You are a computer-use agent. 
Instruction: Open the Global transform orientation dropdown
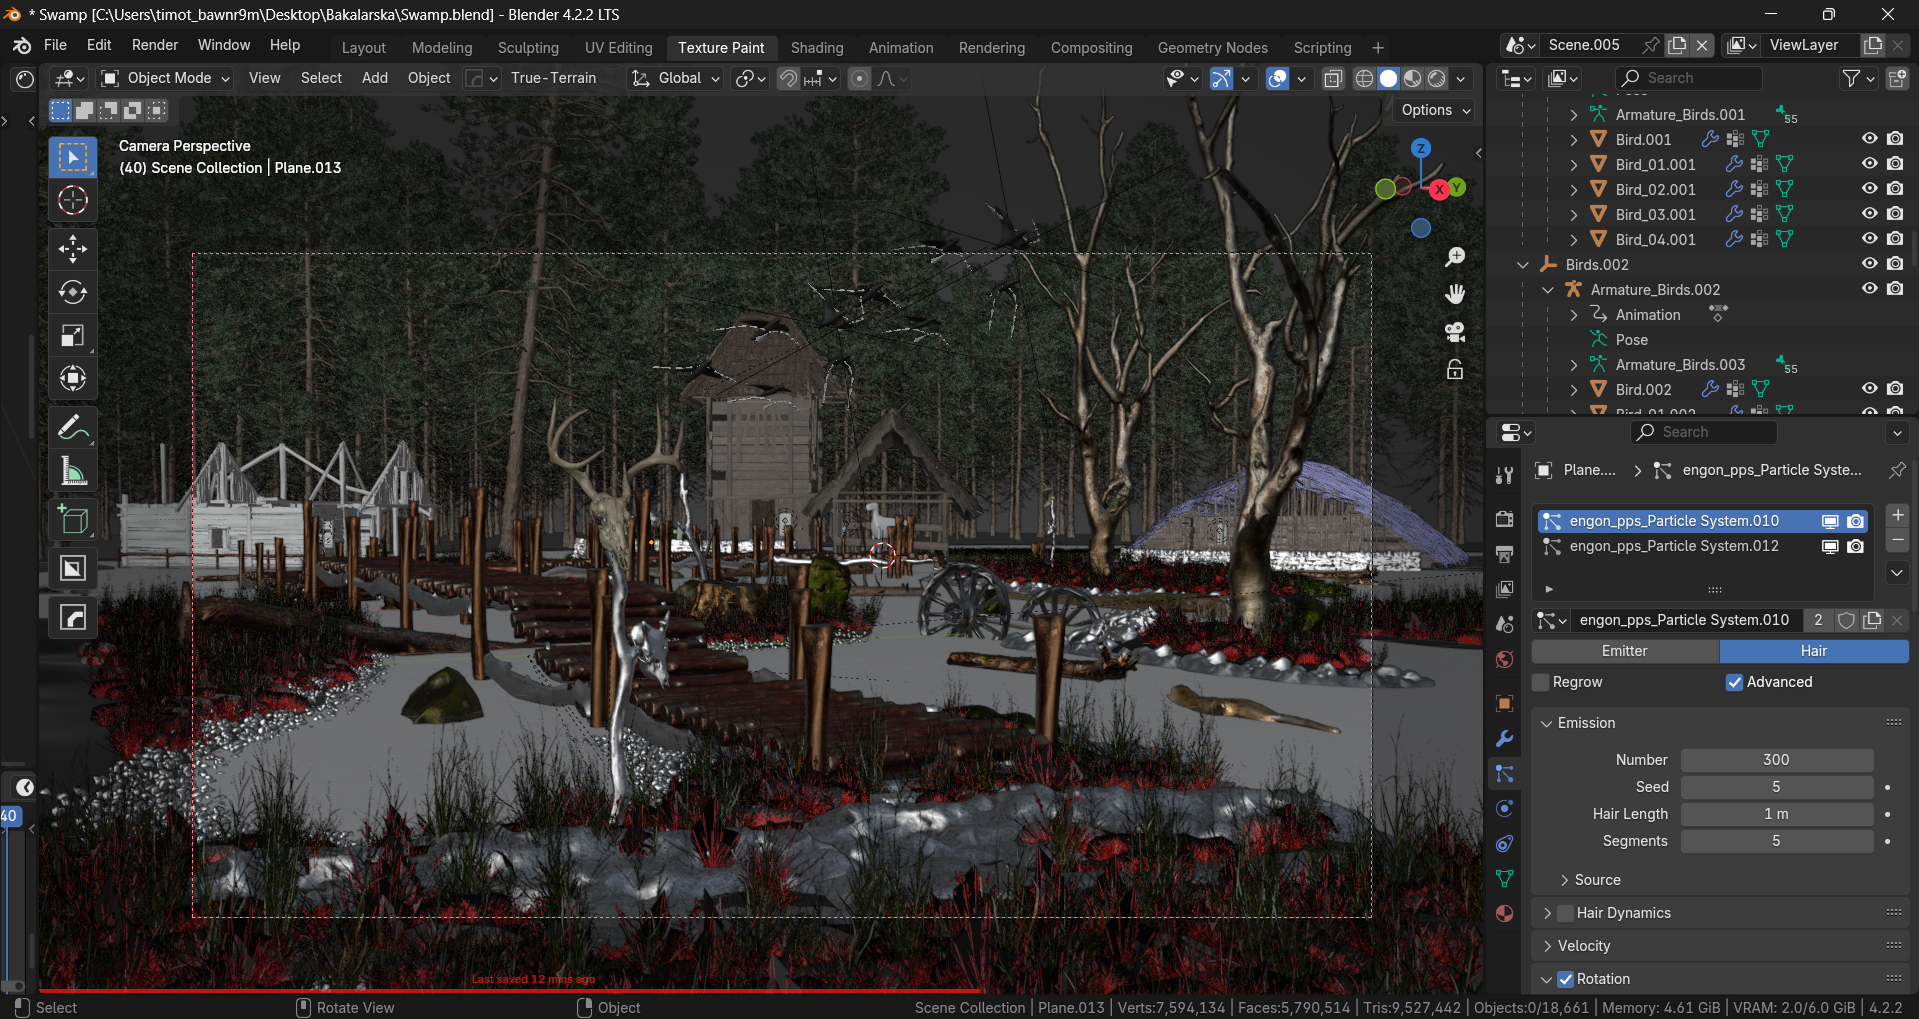(675, 78)
